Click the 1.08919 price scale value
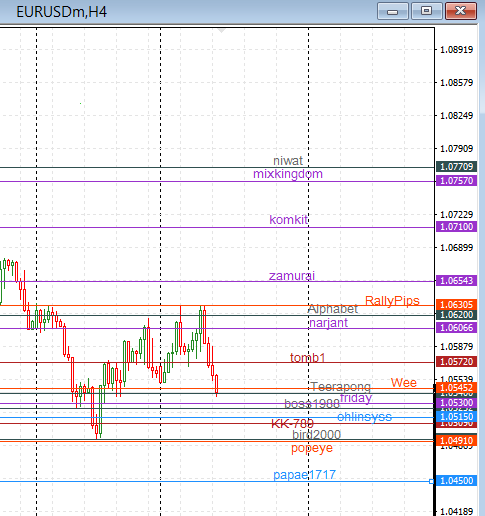The image size is (485, 516). (456, 50)
